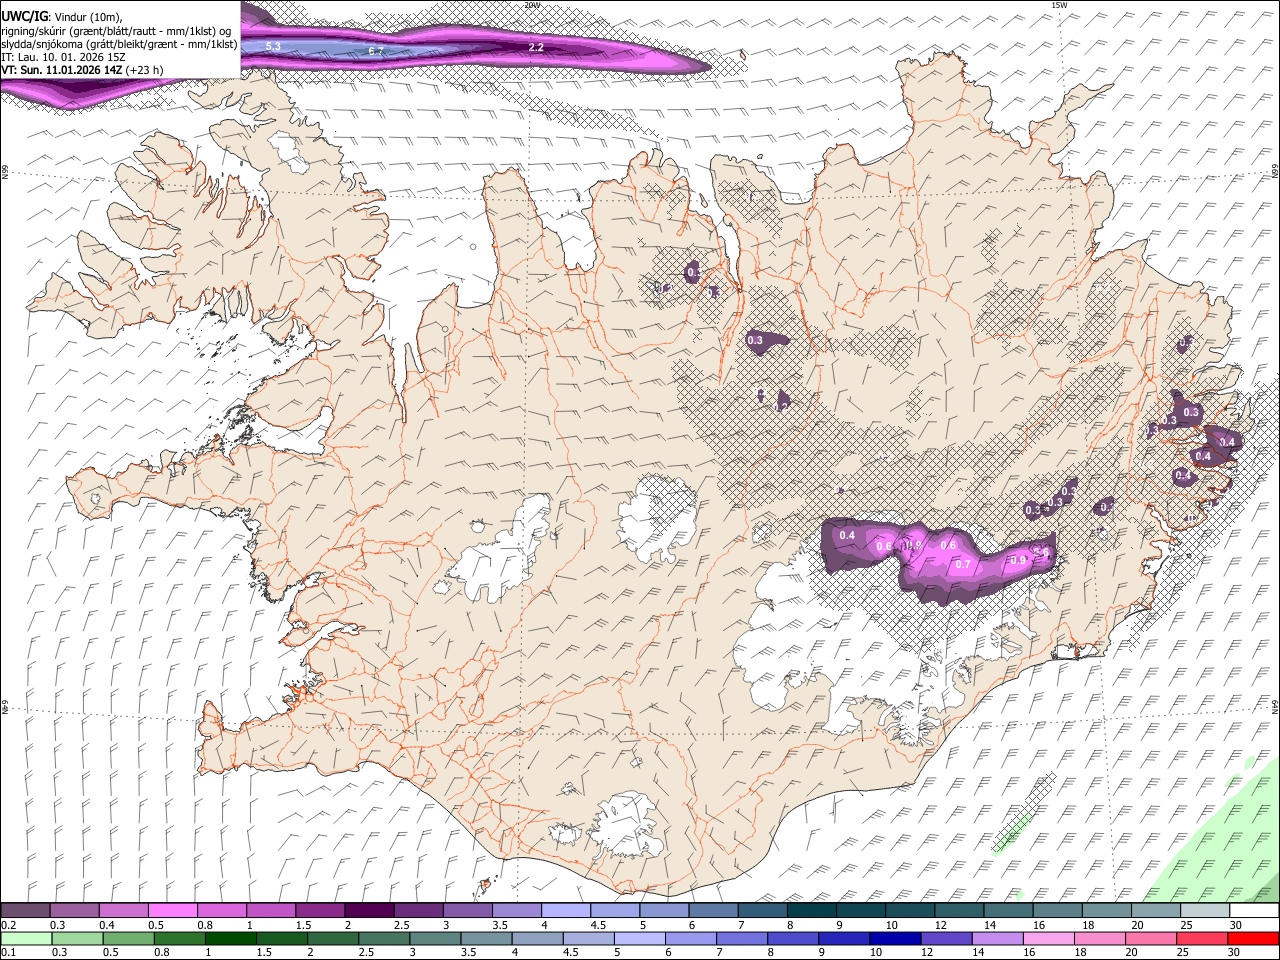Screen dimensions: 1280x960
Task: Click the 'rigning/skúrir' legend description line
Action: click(116, 30)
